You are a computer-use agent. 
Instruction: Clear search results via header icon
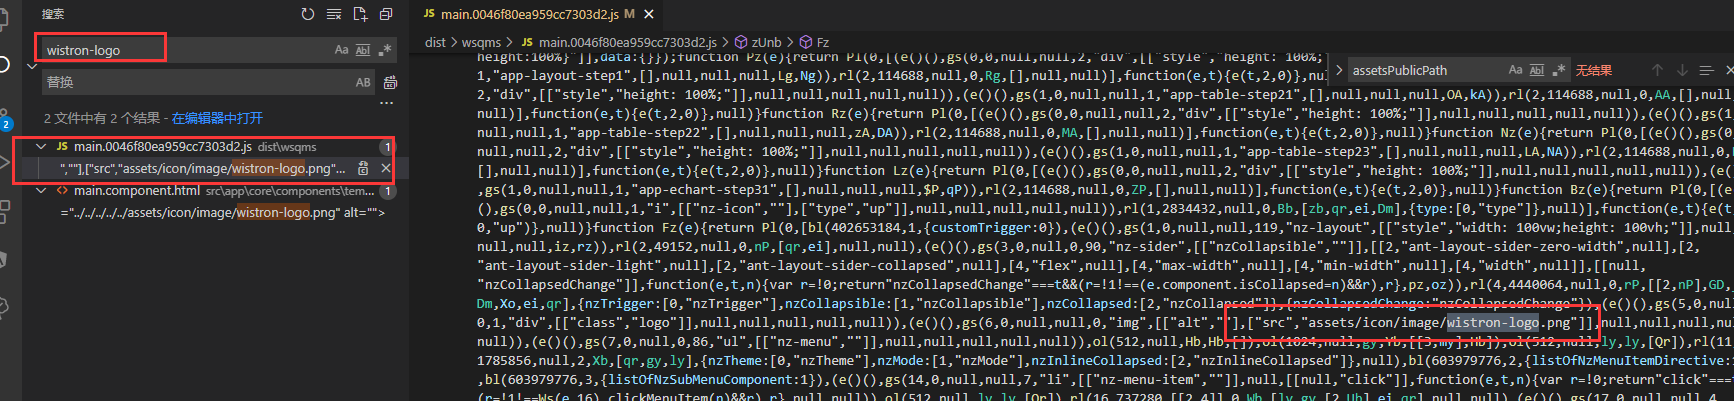click(334, 14)
